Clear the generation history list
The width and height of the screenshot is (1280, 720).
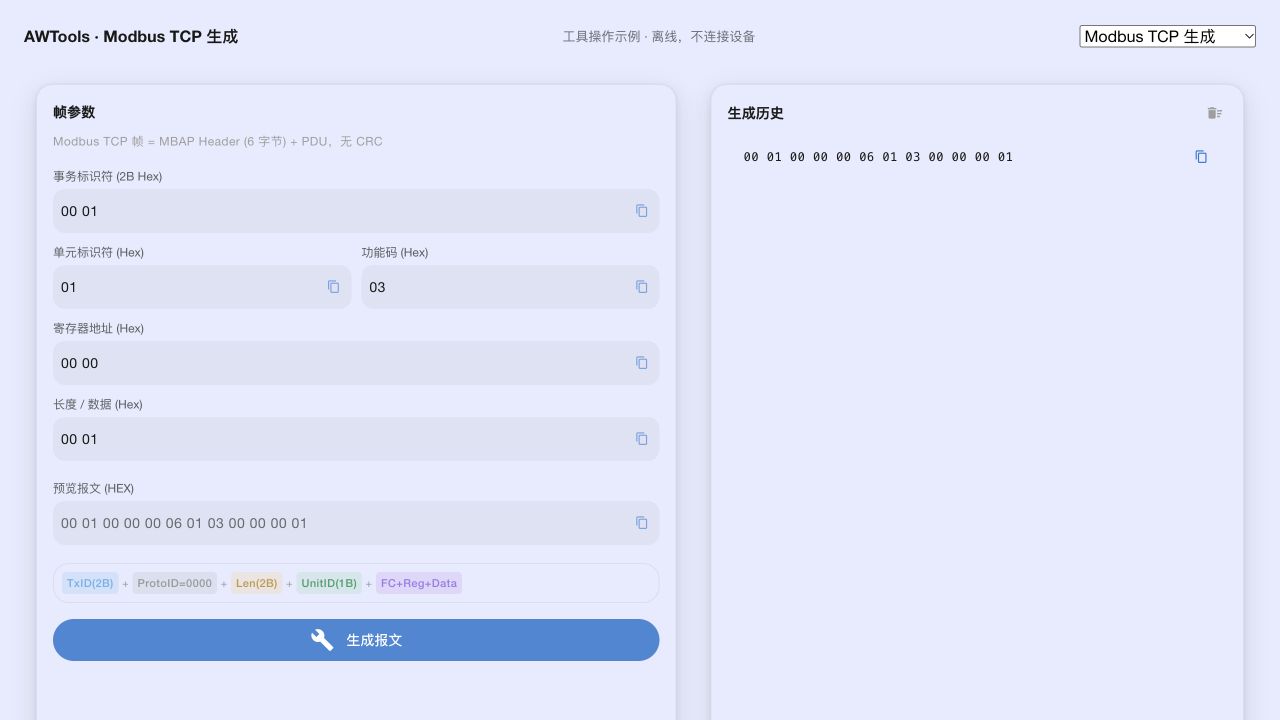coord(1214,113)
